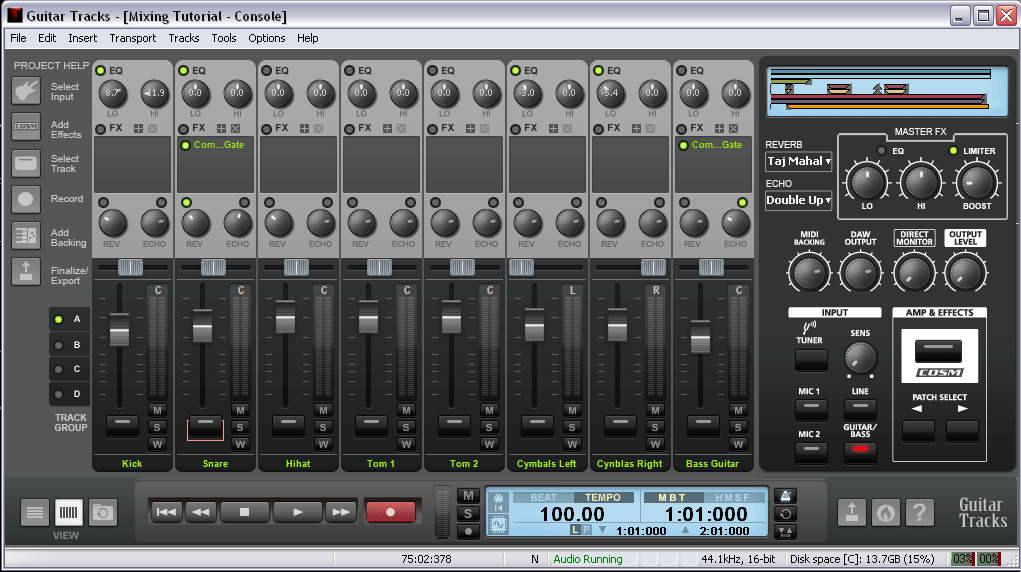Open the File menu
This screenshot has height=572, width=1021.
pyautogui.click(x=18, y=38)
